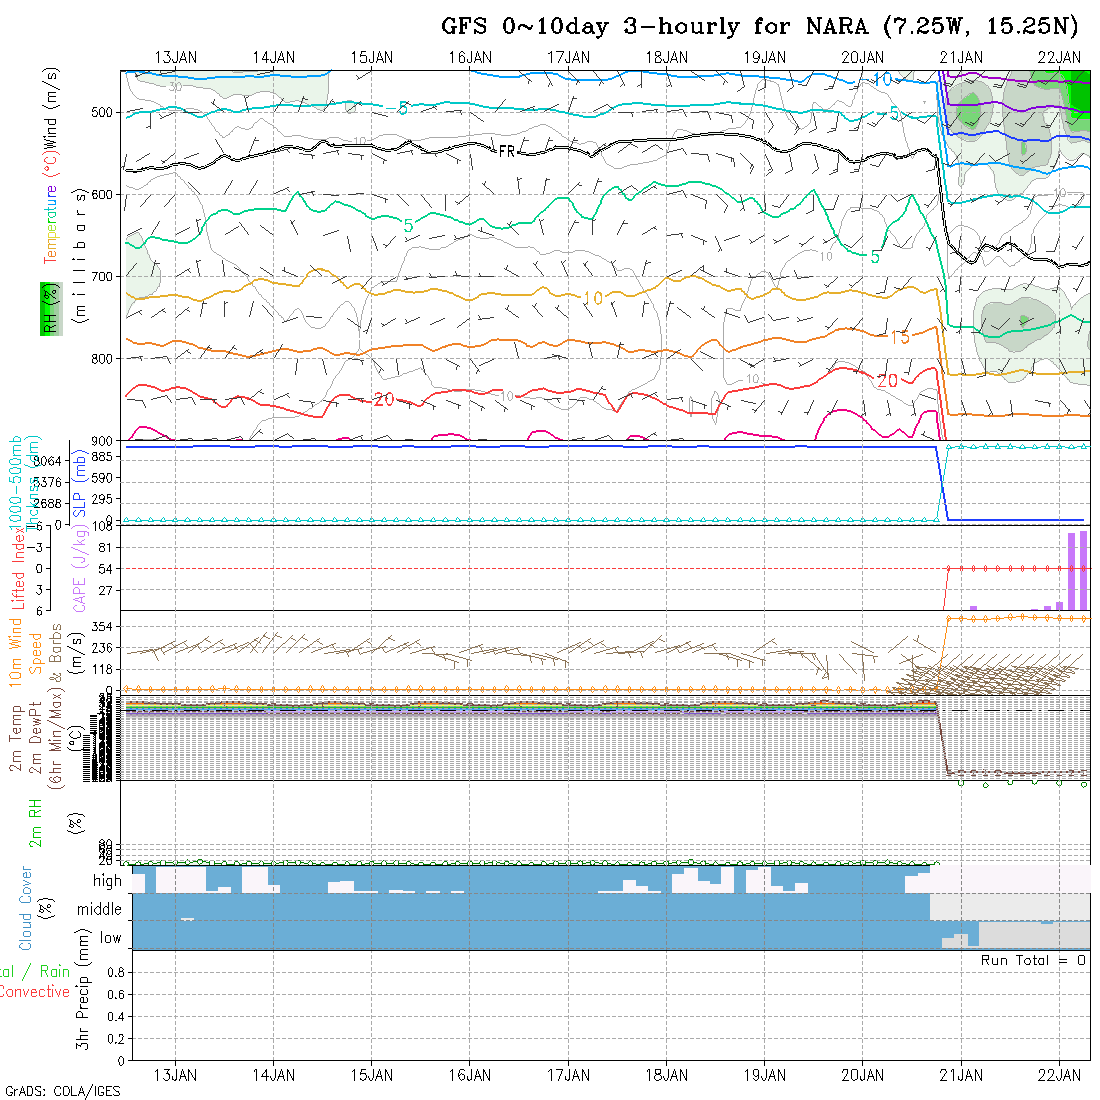The height and width of the screenshot is (1100, 1100).
Task: Click the tallest purple CAPE bar
Action: pos(1082,570)
